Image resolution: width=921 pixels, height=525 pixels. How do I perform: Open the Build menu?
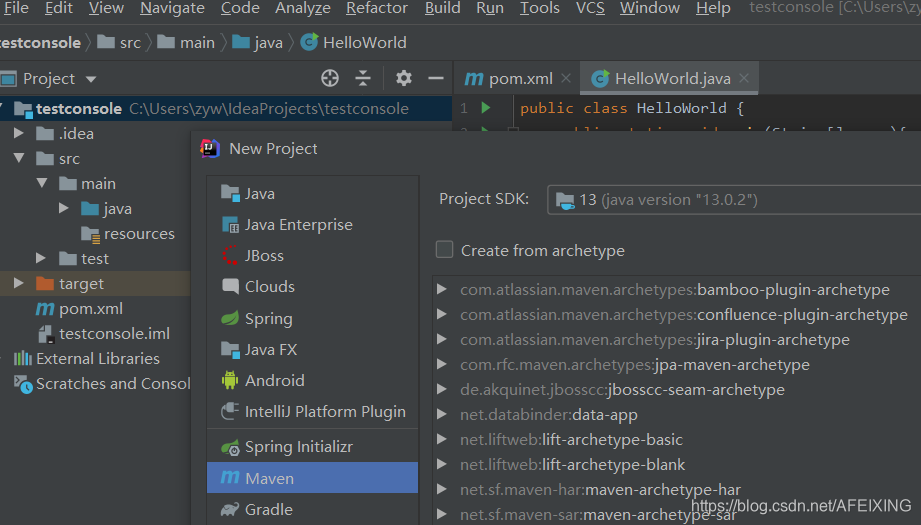[442, 8]
